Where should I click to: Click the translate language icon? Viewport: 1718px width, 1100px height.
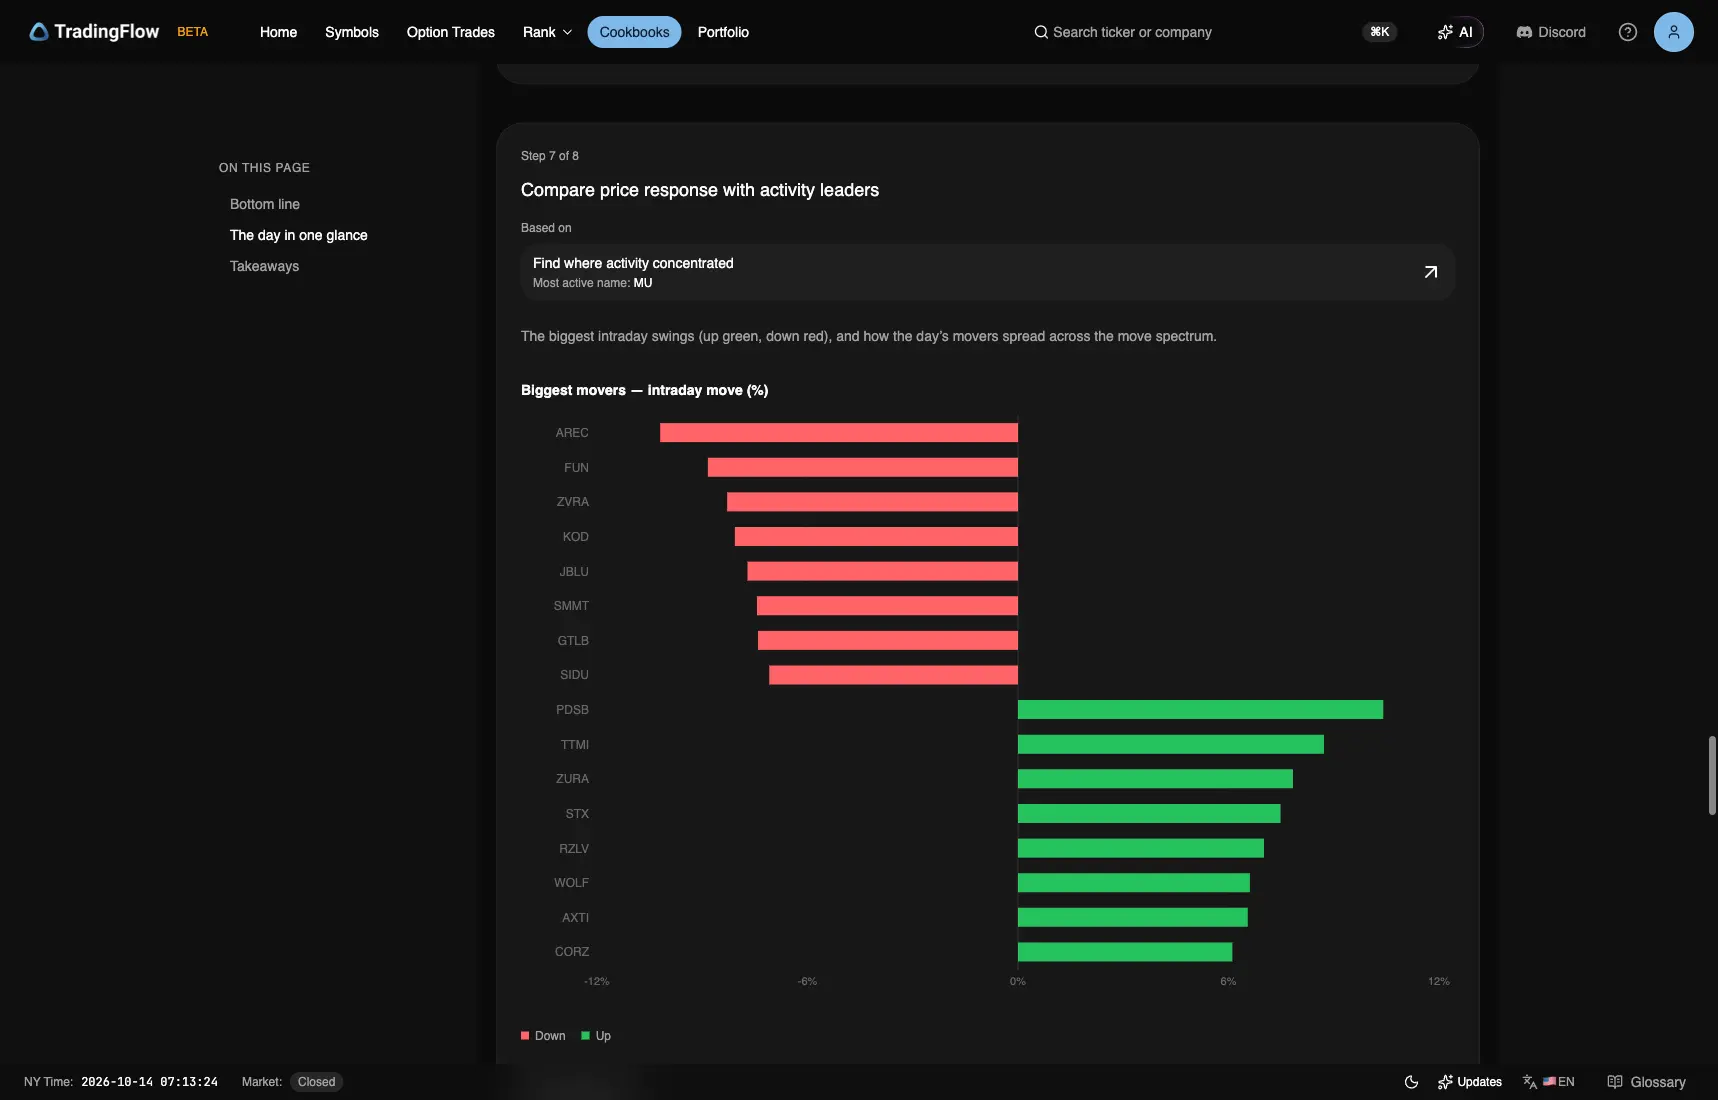[1530, 1082]
